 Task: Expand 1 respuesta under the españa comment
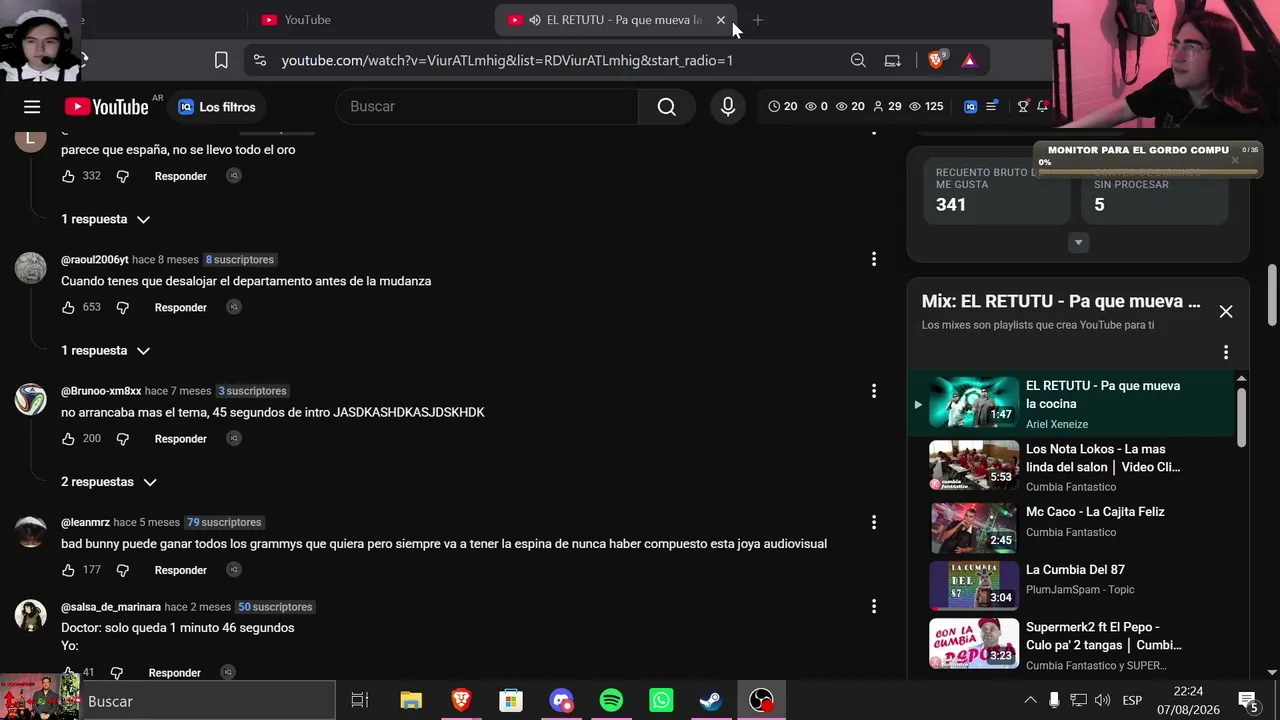pos(105,219)
